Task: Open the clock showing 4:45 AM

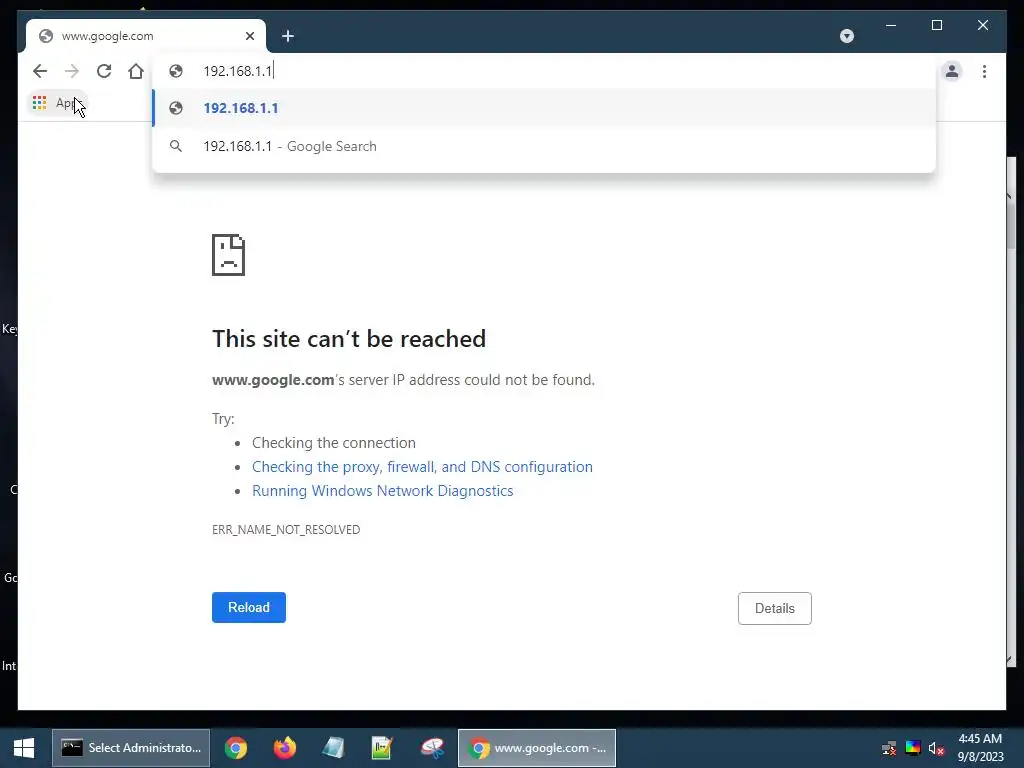Action: tap(980, 748)
